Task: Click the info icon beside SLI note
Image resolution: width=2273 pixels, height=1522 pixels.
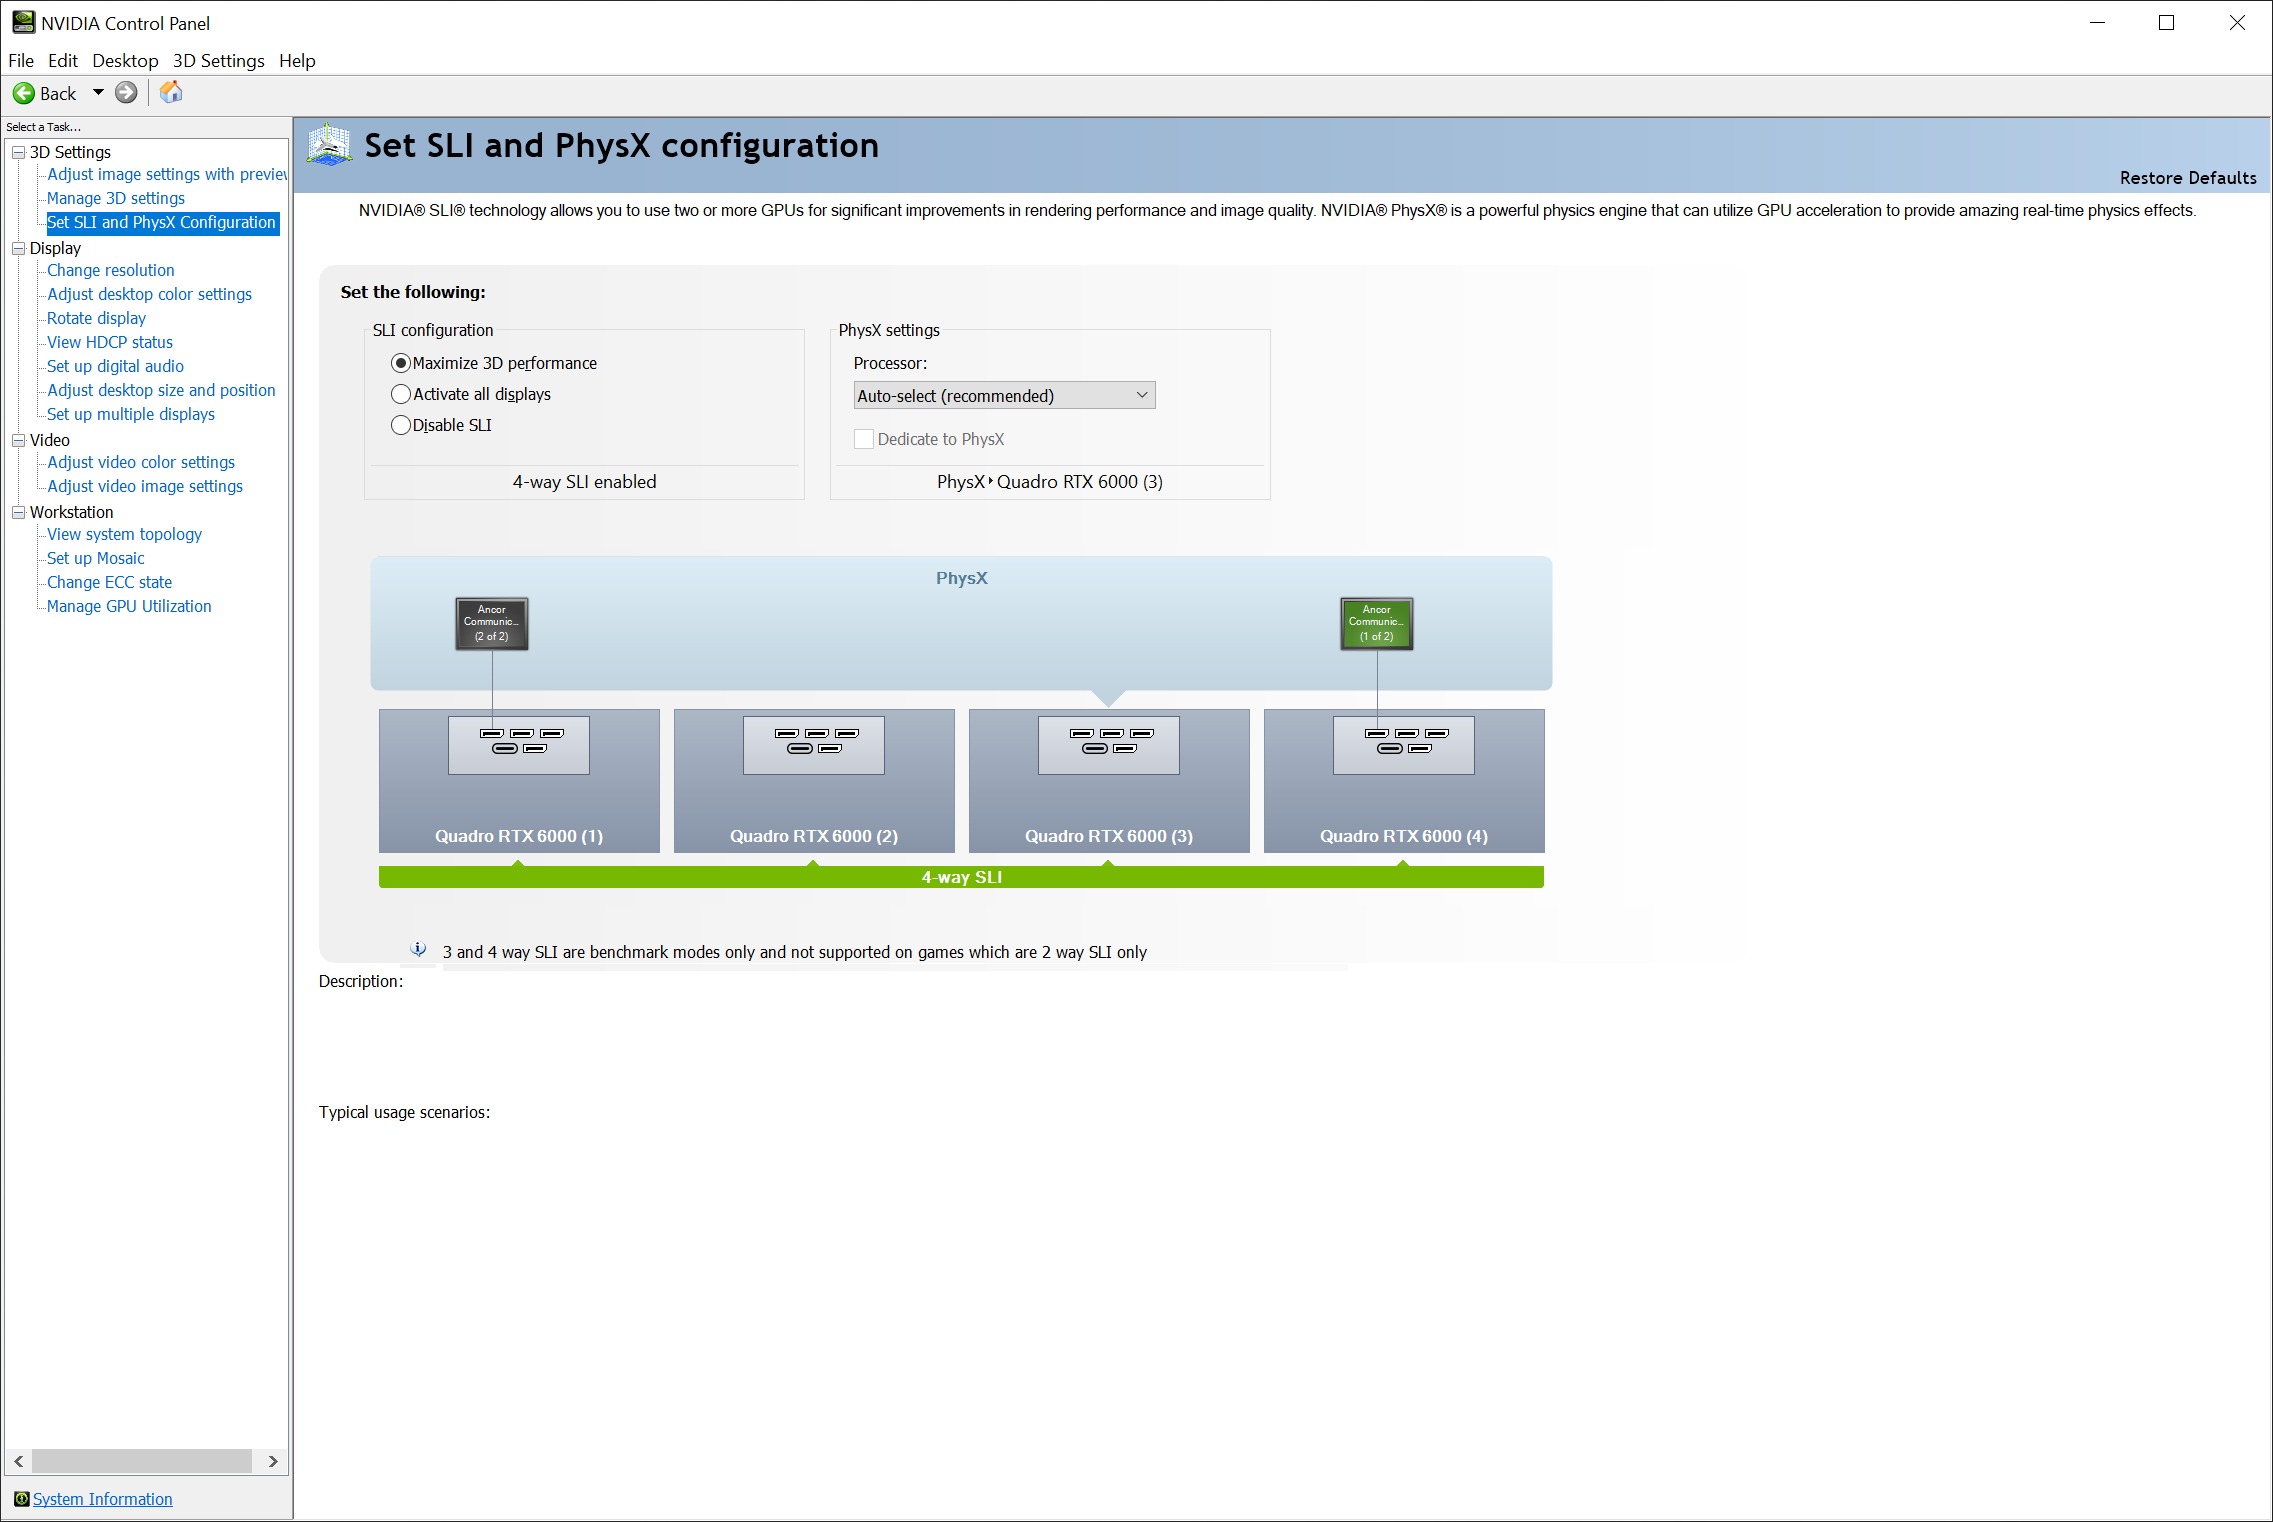Action: click(x=419, y=949)
